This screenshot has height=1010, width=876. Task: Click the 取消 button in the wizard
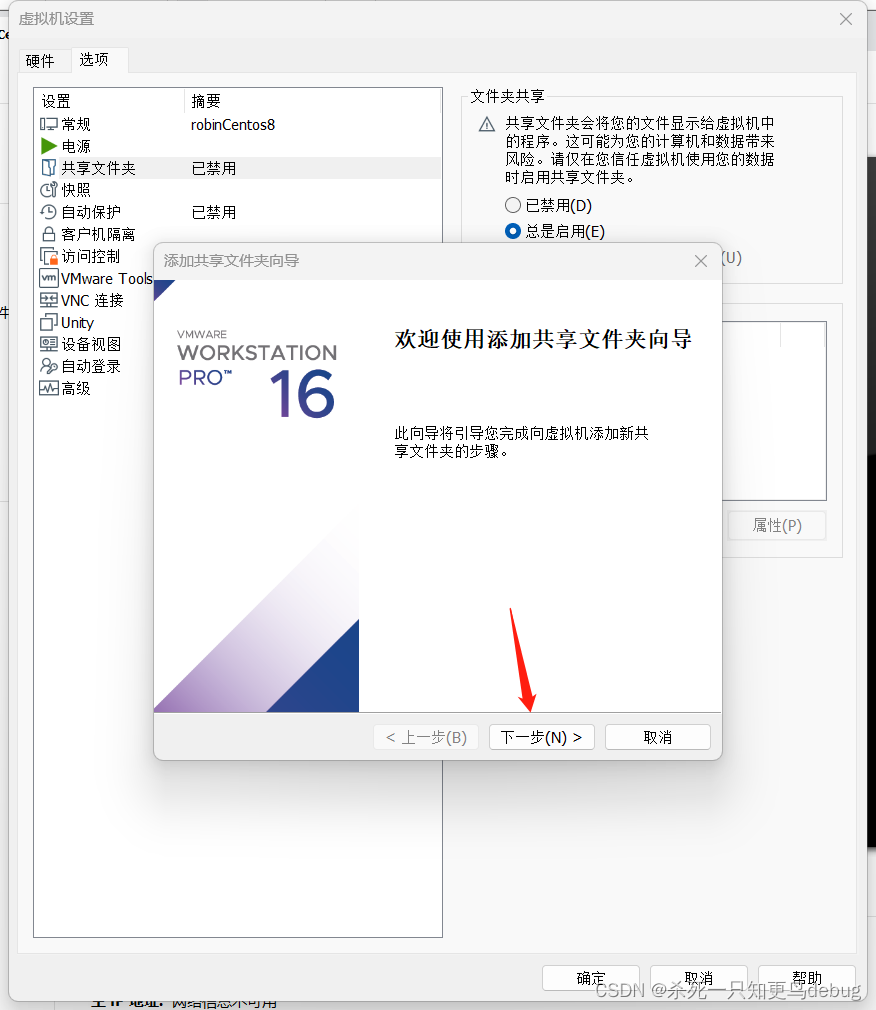(x=657, y=737)
